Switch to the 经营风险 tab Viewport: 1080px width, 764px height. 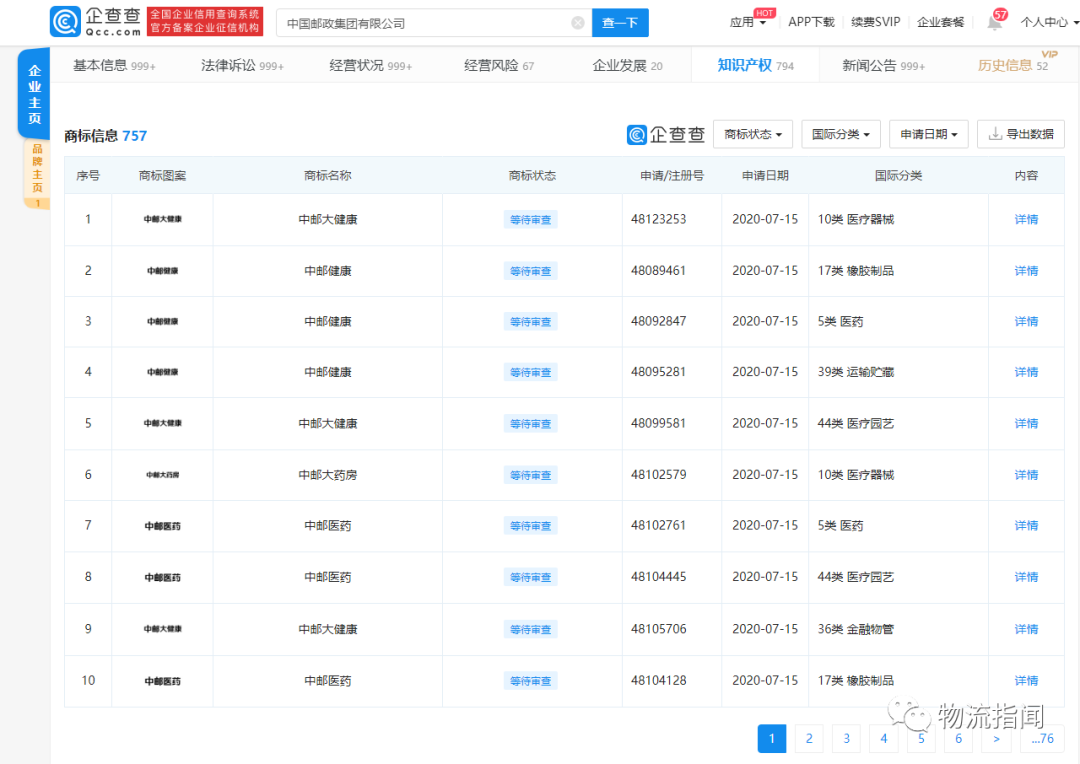point(499,66)
